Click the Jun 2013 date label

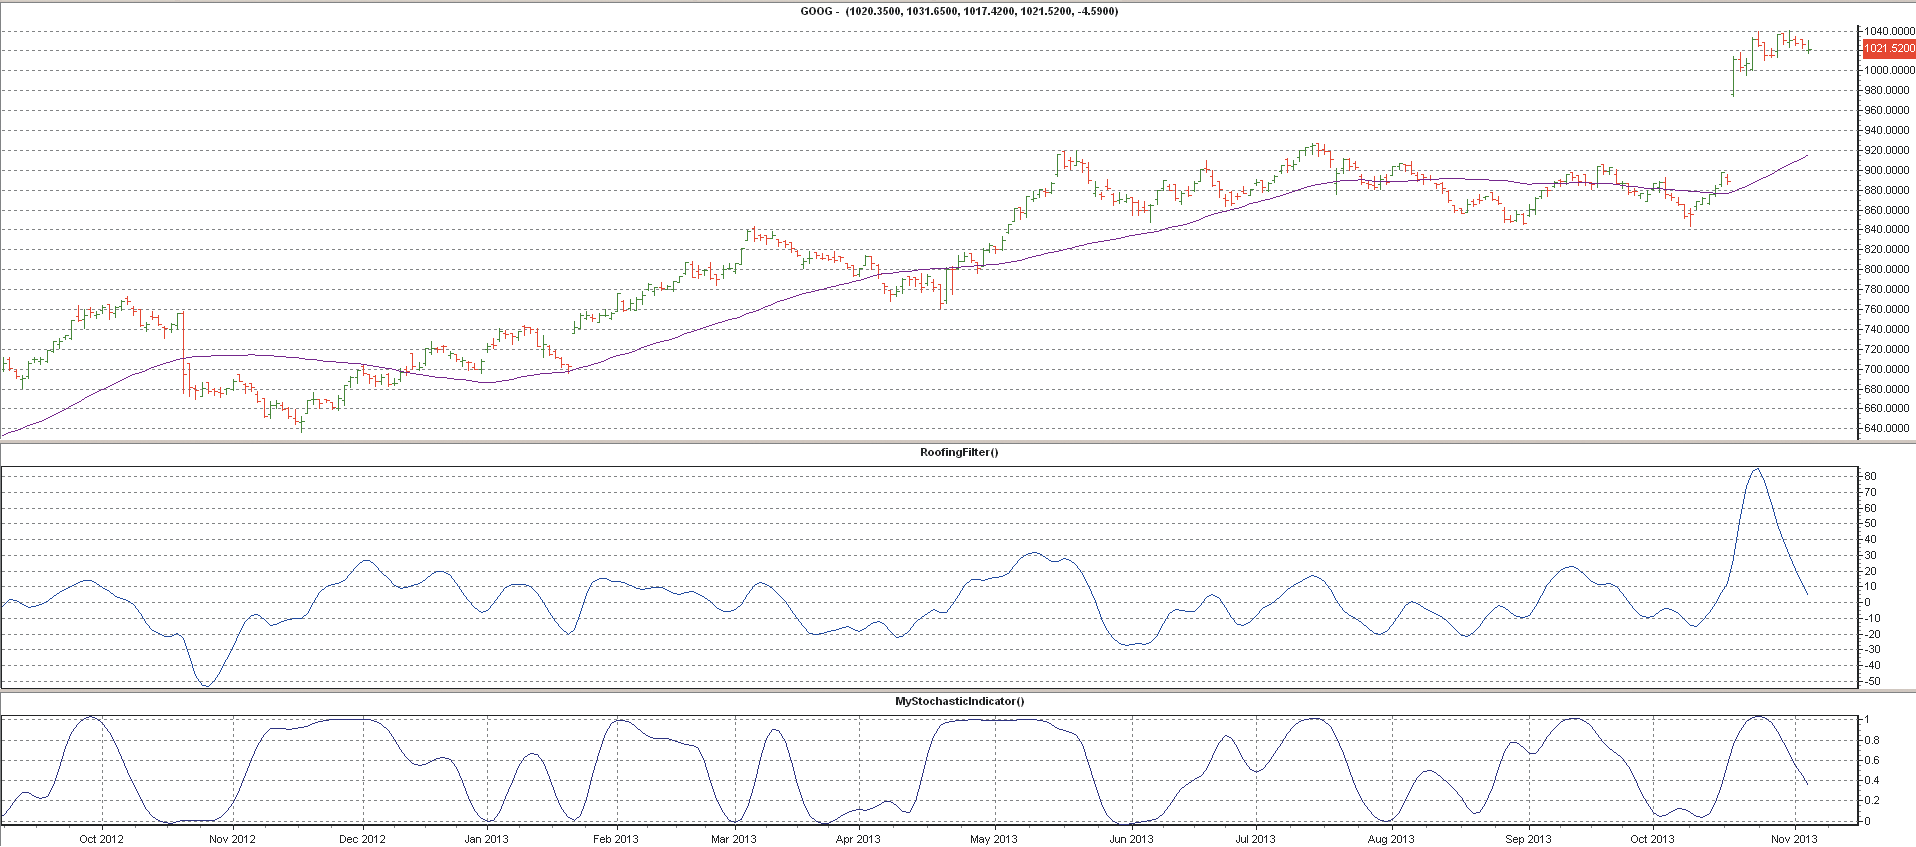tap(1131, 839)
